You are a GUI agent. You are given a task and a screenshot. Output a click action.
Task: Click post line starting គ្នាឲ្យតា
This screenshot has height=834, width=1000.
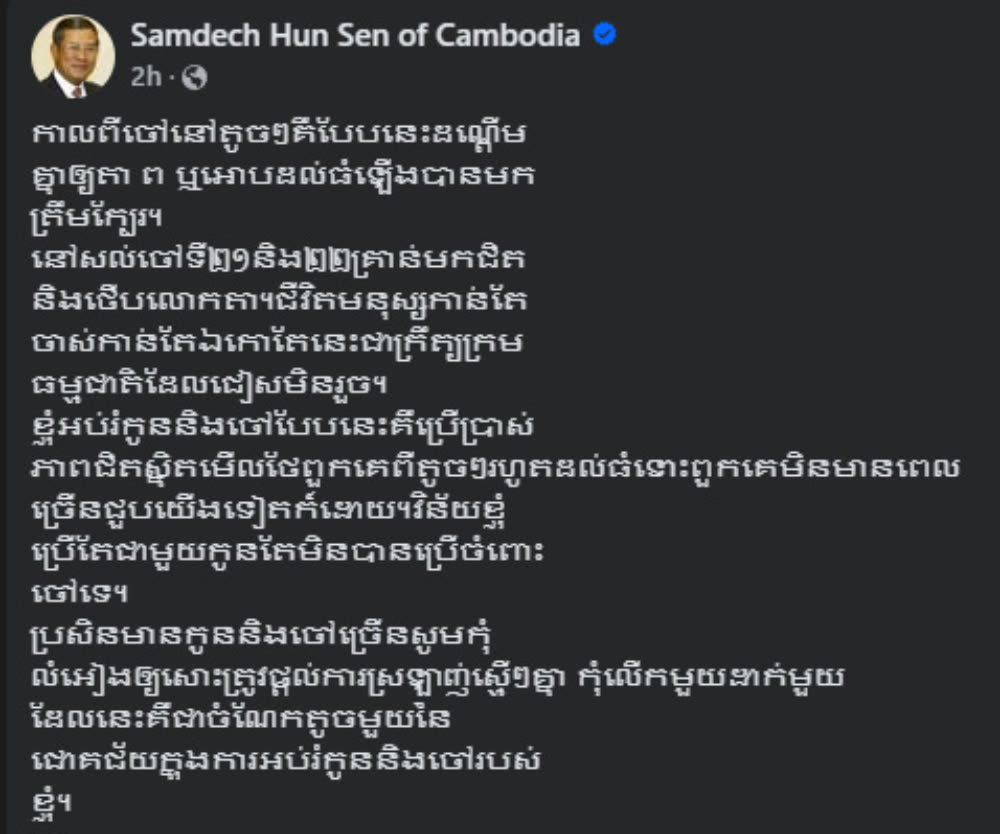pos(283,175)
